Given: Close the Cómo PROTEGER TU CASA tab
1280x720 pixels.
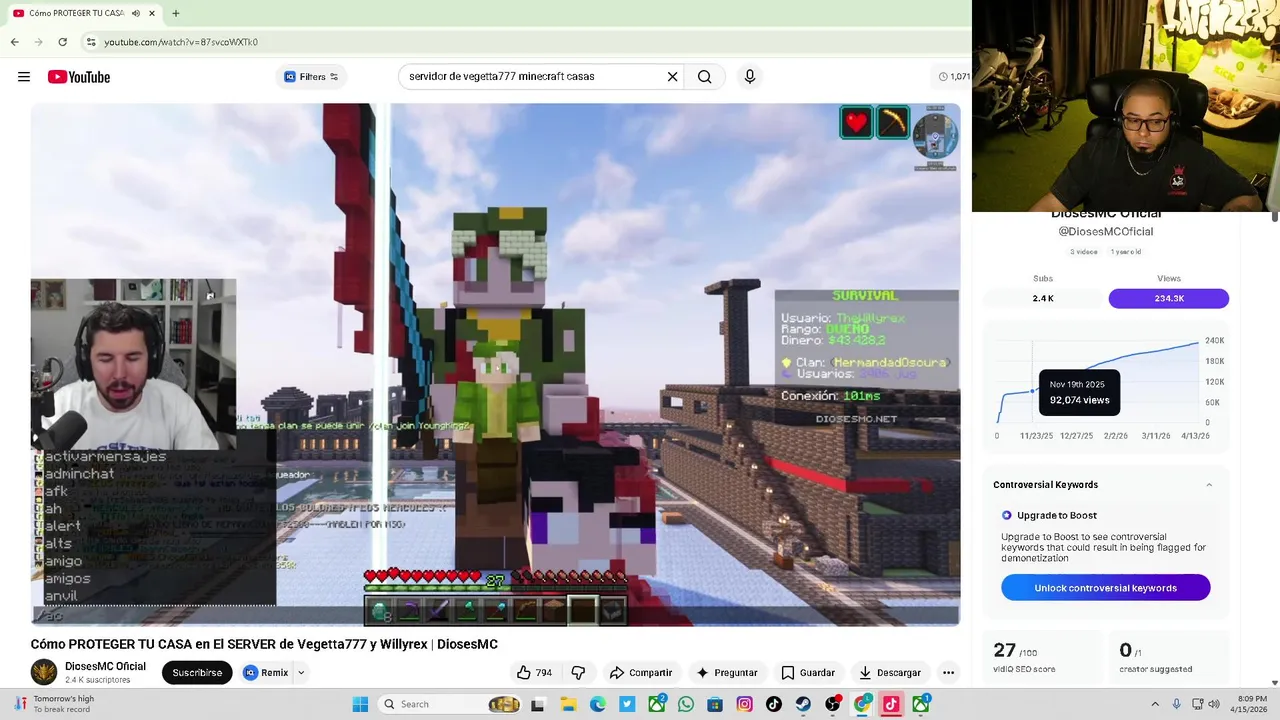Looking at the screenshot, I should [x=152, y=13].
